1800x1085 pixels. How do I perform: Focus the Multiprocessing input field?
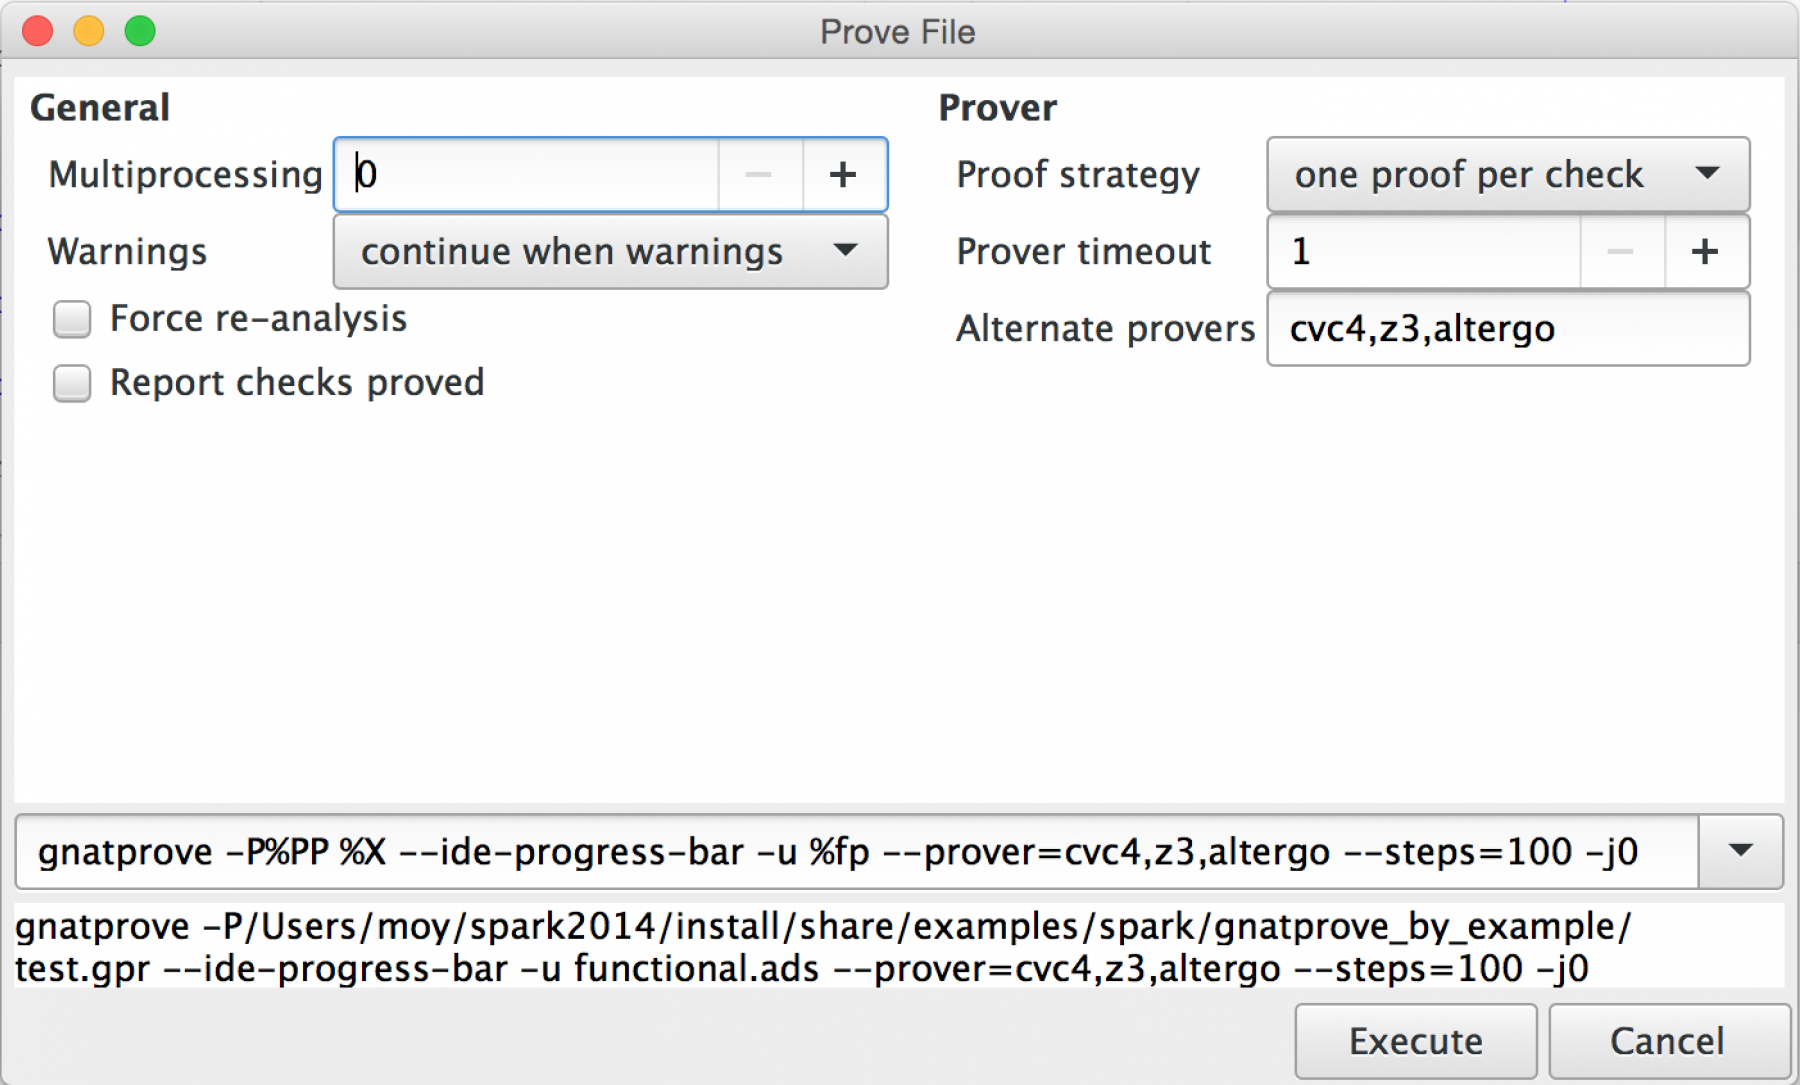click(526, 175)
